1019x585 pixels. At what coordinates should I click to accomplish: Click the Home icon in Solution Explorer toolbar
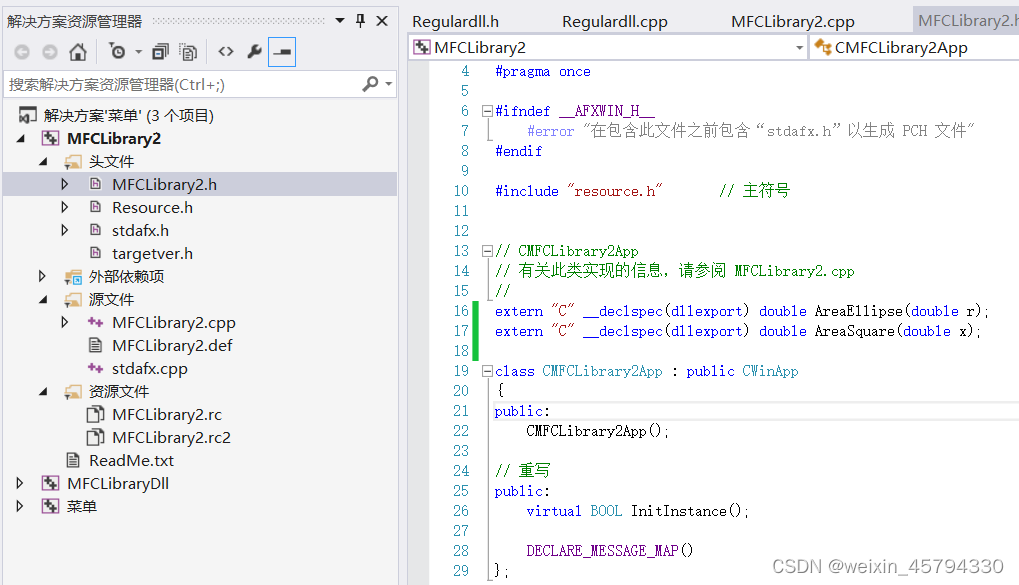[78, 52]
